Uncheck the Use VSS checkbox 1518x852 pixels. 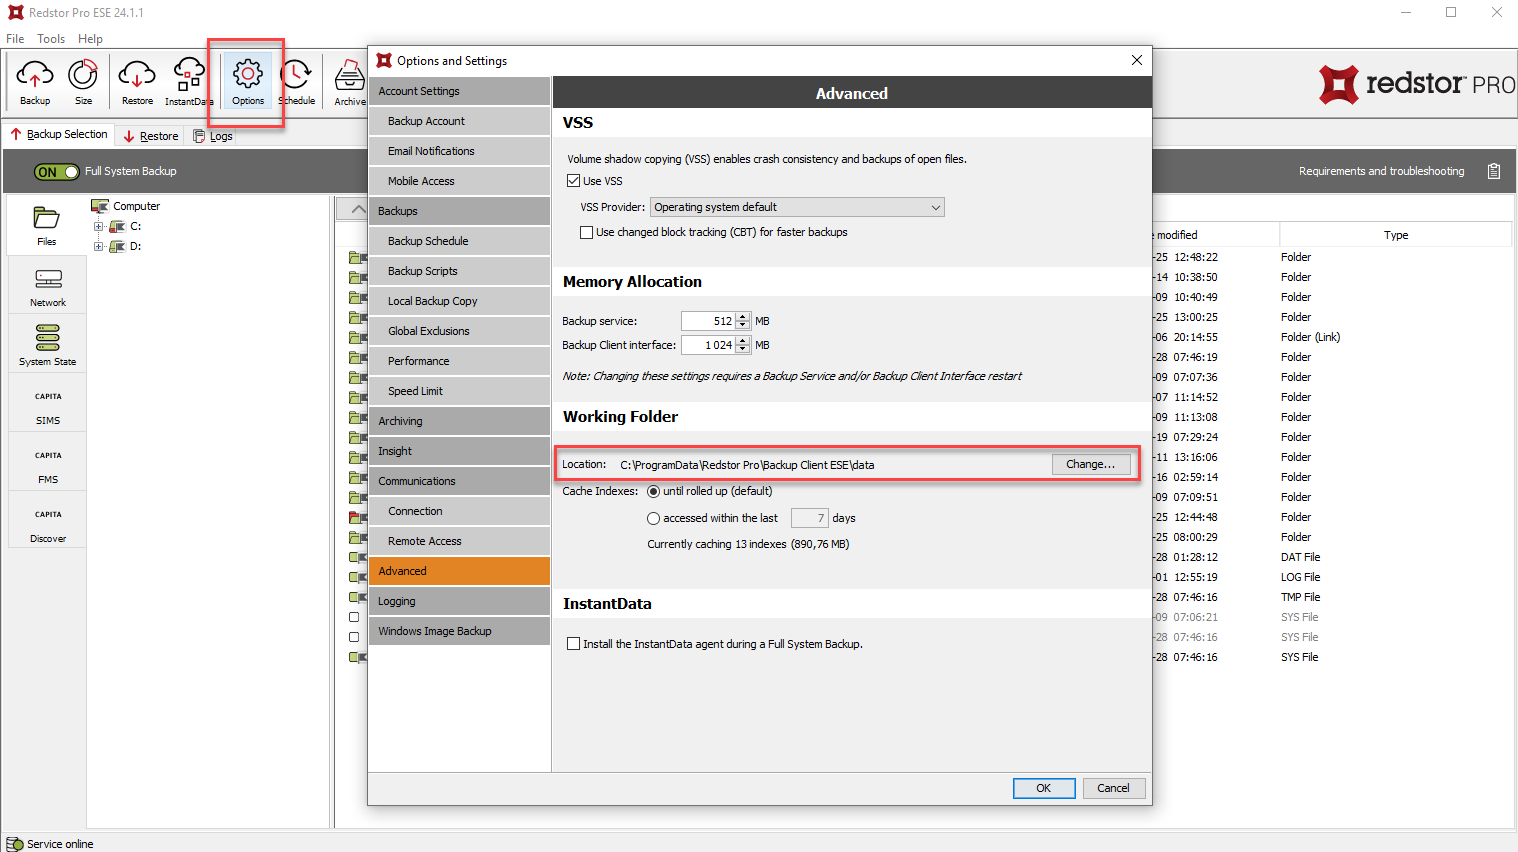point(574,181)
